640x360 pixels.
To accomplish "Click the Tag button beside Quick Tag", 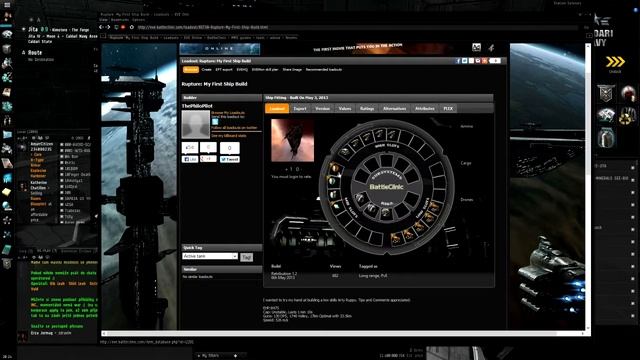I will point(247,257).
